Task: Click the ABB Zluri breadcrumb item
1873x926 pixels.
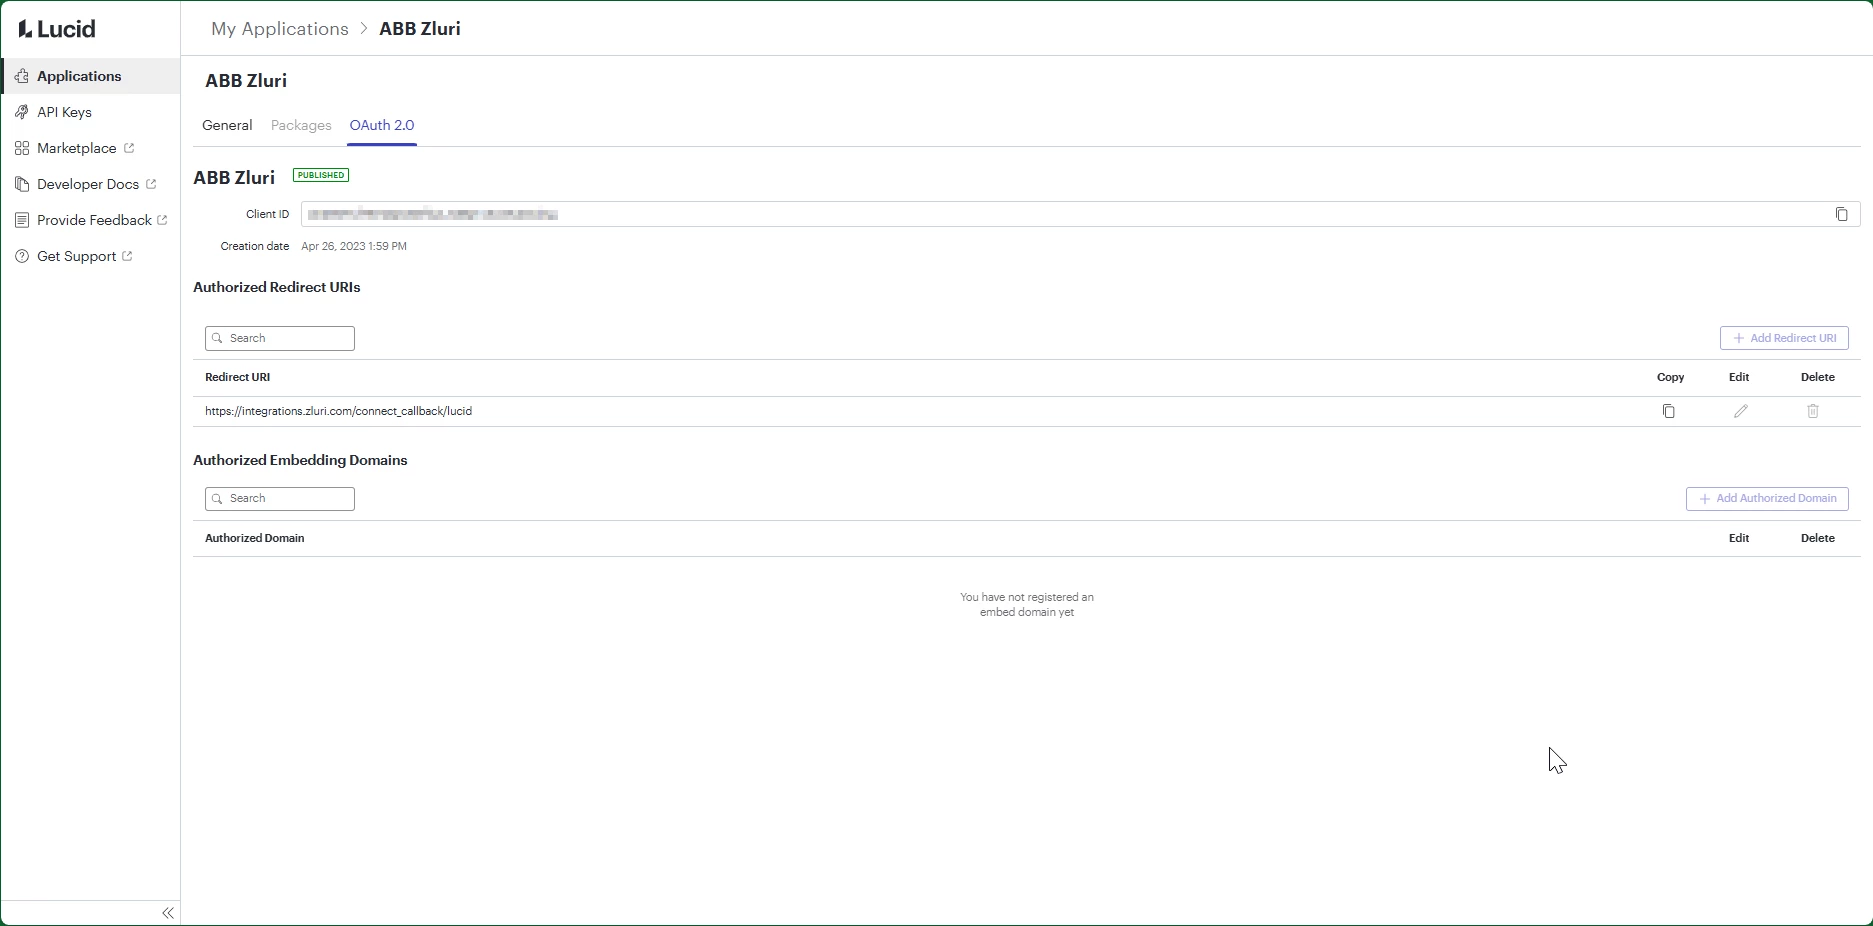Action: point(420,29)
